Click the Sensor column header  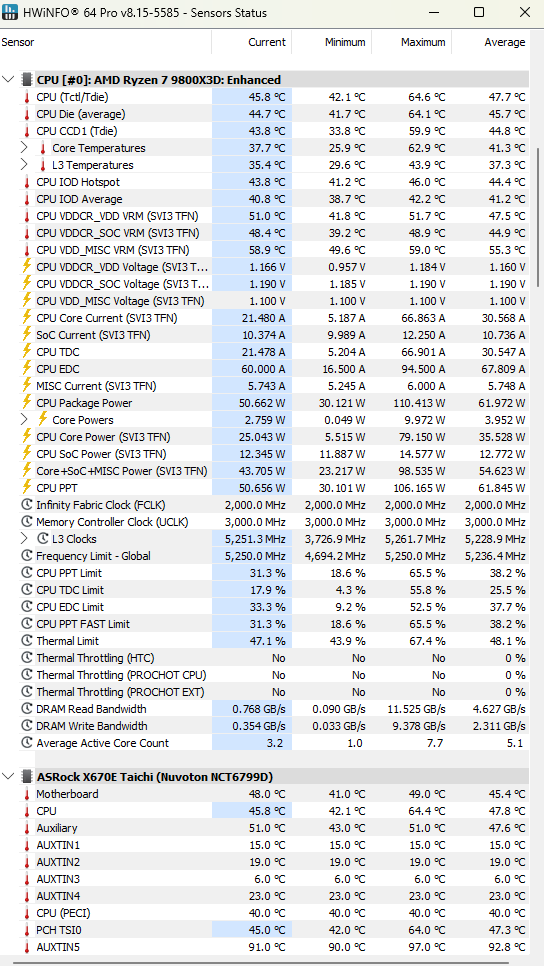pos(105,43)
